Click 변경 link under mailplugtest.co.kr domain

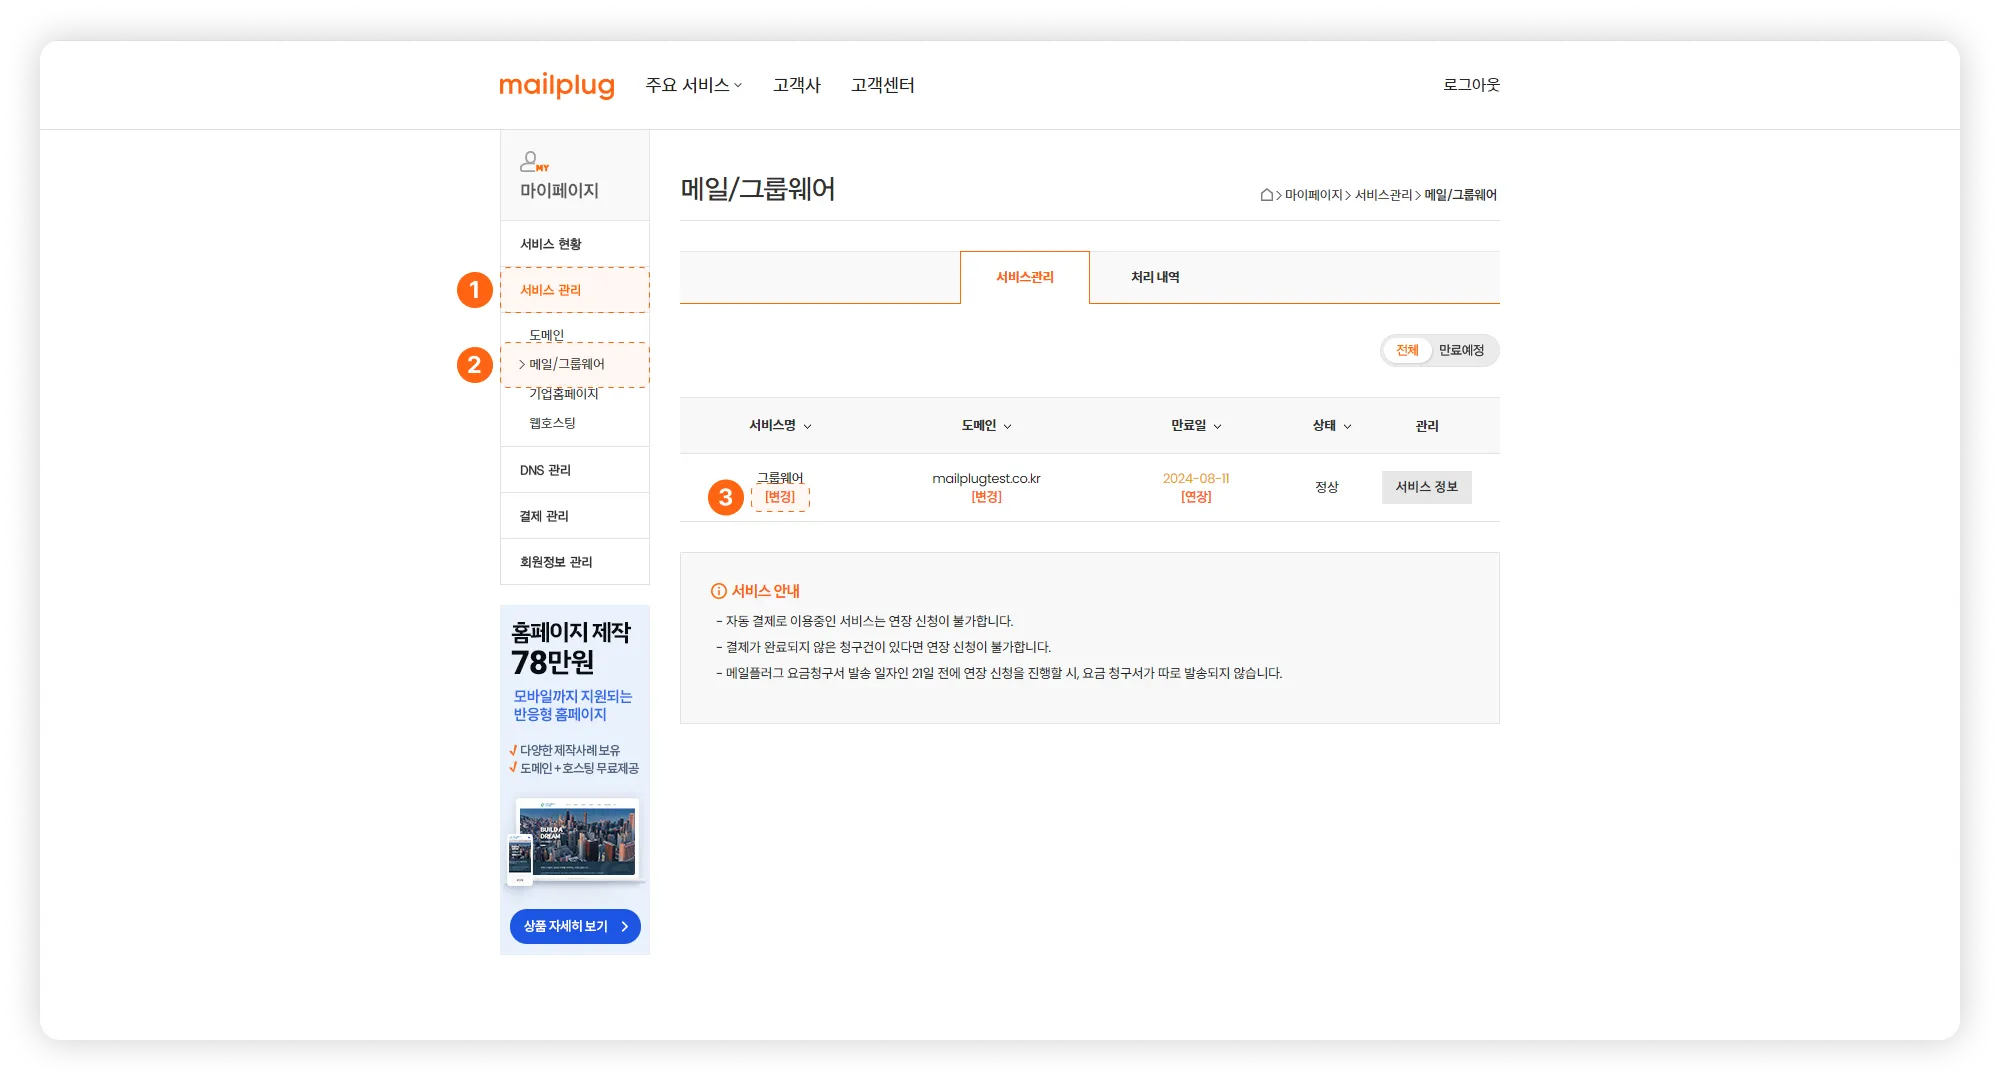pos(986,497)
